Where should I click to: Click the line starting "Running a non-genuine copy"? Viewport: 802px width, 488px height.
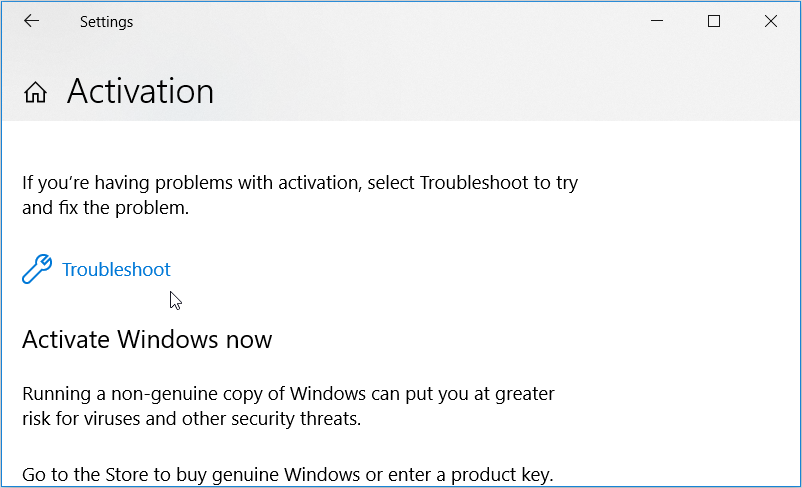click(288, 394)
